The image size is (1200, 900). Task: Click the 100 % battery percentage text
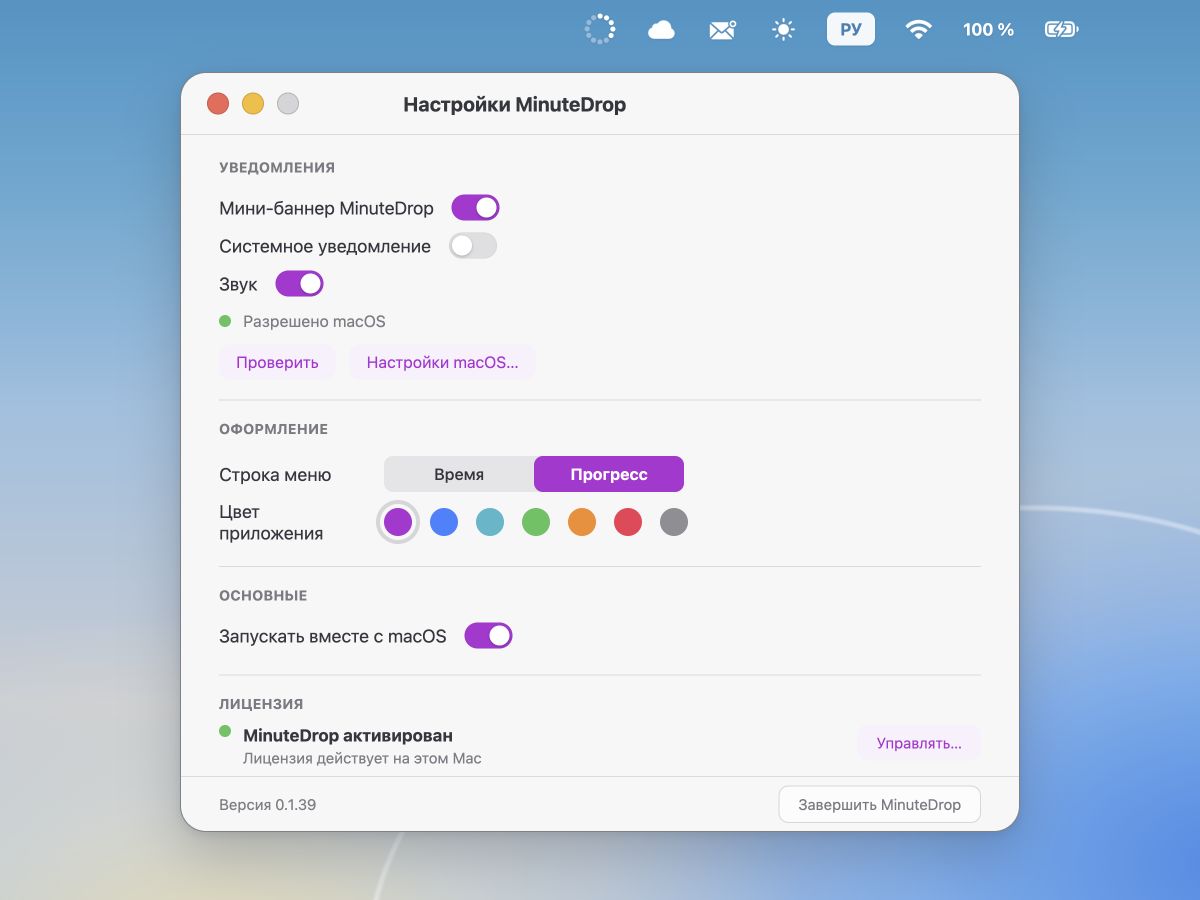click(x=988, y=30)
